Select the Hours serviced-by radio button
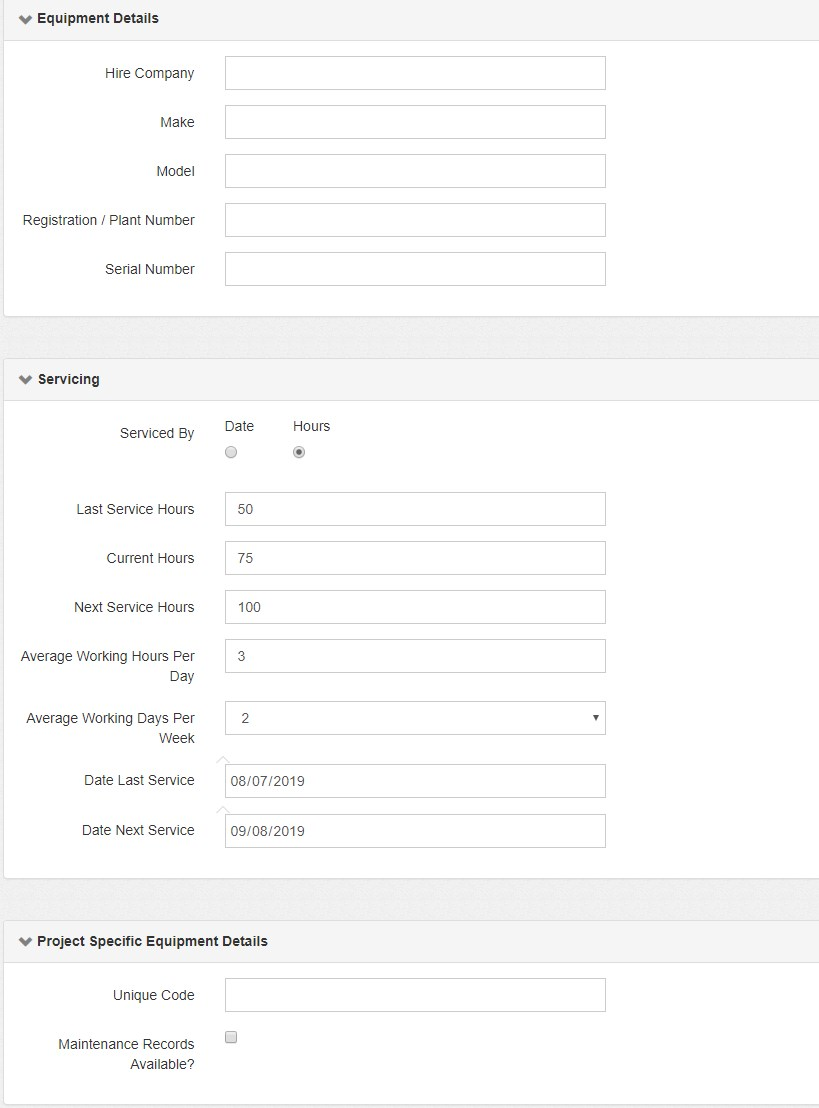This screenshot has width=819, height=1108. [x=299, y=452]
